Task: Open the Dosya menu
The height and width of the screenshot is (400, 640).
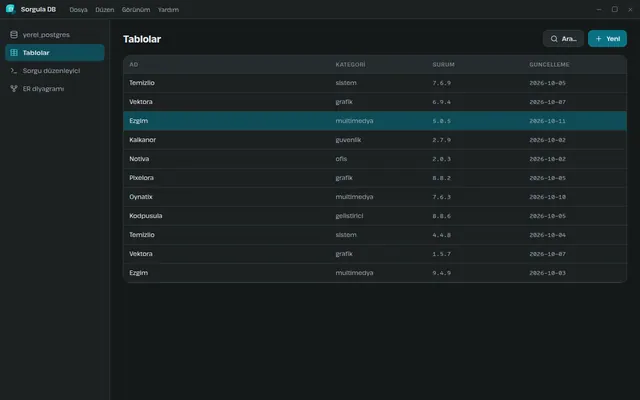Action: (x=78, y=9)
